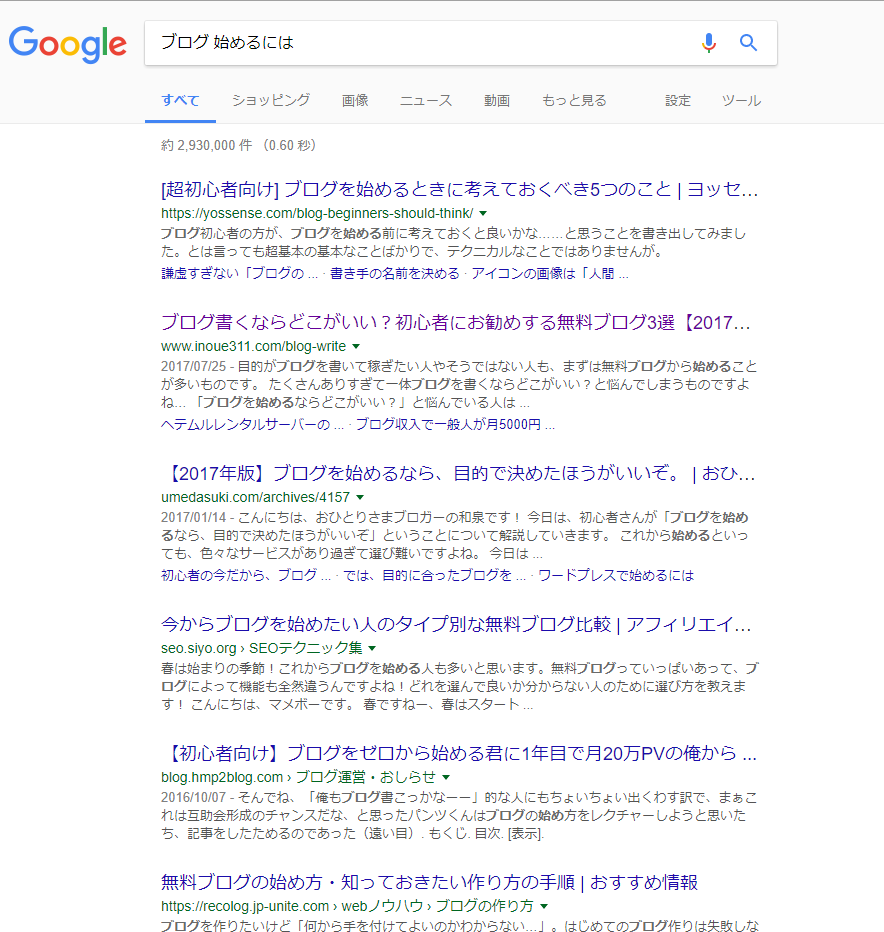
Task: Expand the もっと見る menu
Action: [574, 100]
